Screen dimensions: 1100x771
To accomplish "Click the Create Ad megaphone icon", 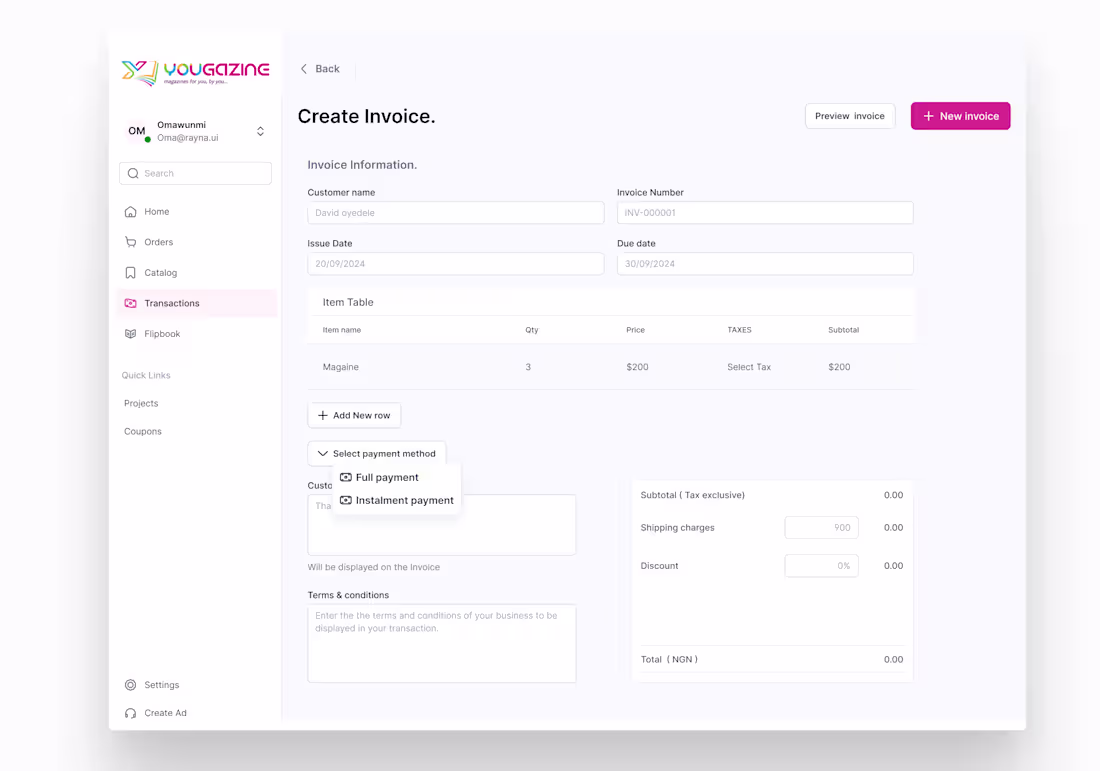I will click(130, 712).
